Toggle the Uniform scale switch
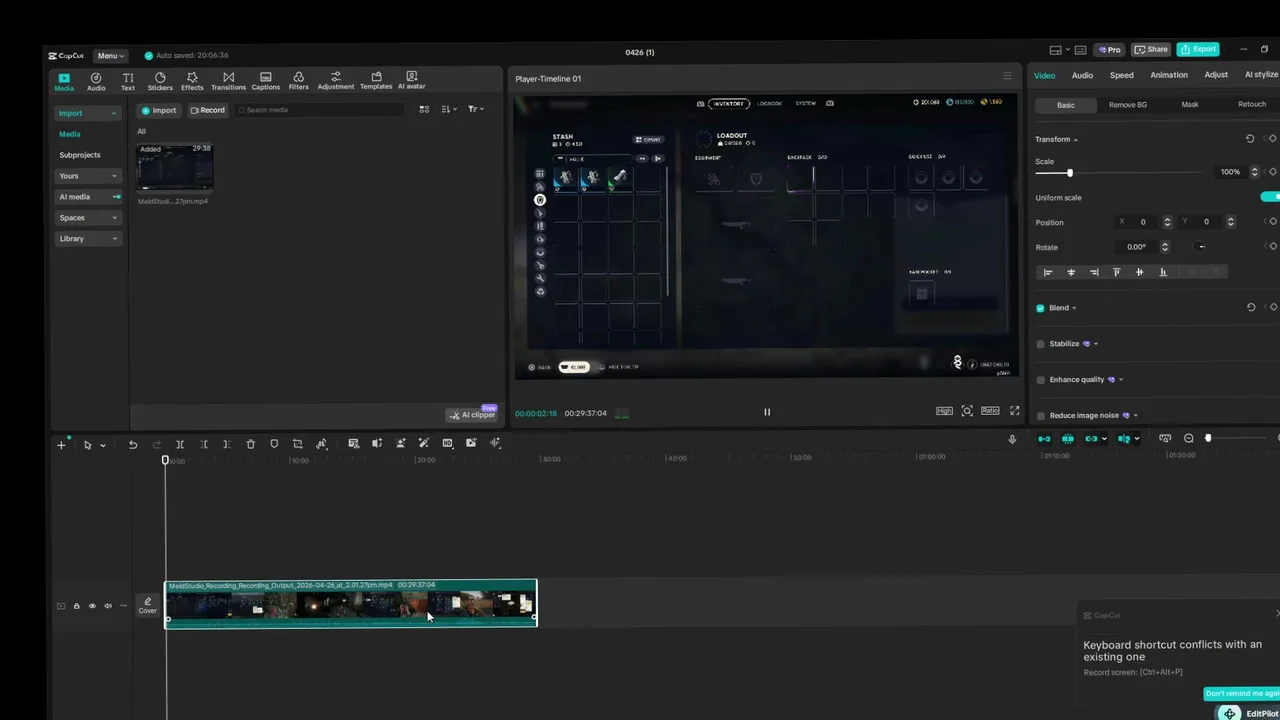The image size is (1280, 720). pos(1271,197)
